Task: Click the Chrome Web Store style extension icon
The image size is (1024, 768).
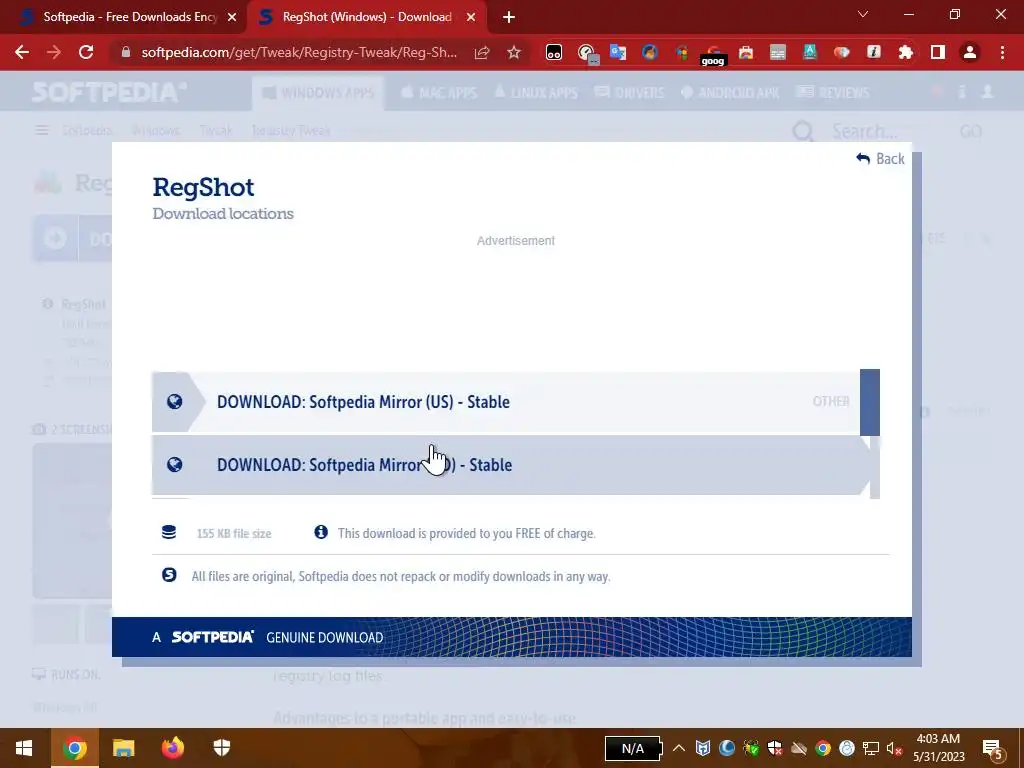Action: [x=746, y=52]
